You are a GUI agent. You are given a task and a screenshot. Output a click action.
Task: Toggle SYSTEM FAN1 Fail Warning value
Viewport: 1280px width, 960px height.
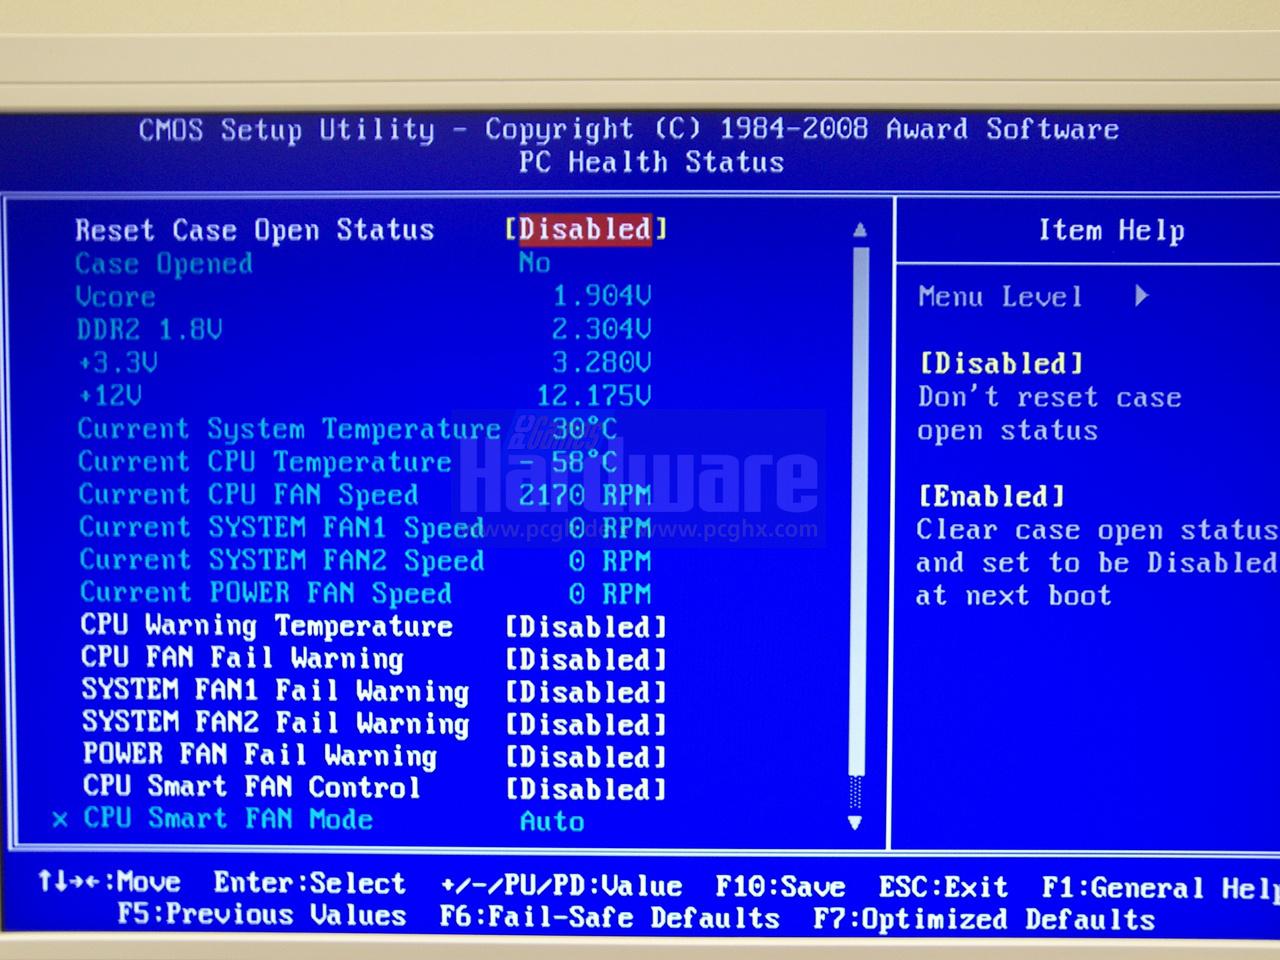pos(586,692)
